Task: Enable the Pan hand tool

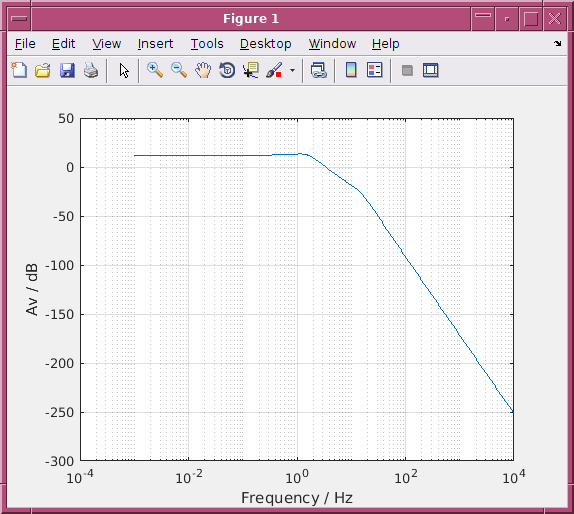Action: click(x=203, y=70)
